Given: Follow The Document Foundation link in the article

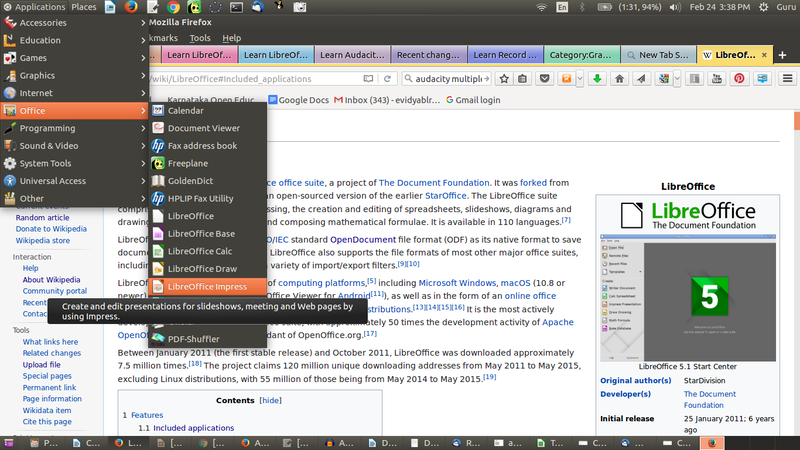Looking at the screenshot, I should coord(434,183).
